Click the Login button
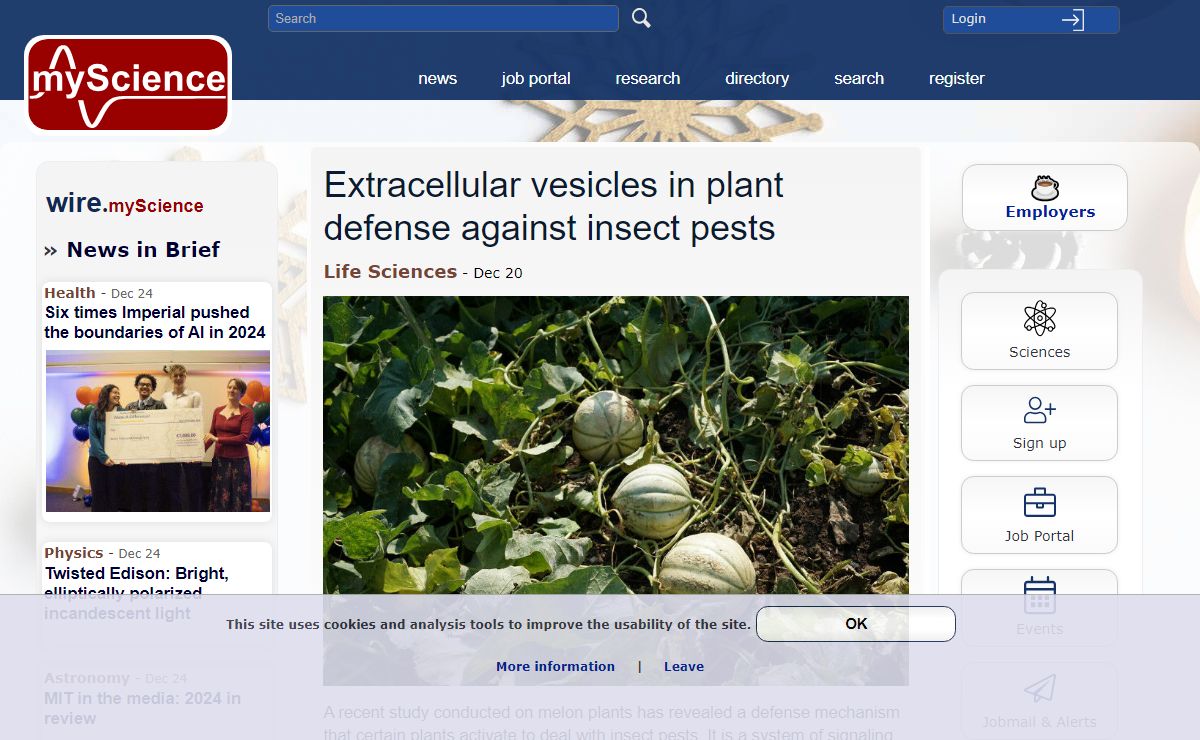Image resolution: width=1200 pixels, height=740 pixels. pyautogui.click(x=1031, y=19)
